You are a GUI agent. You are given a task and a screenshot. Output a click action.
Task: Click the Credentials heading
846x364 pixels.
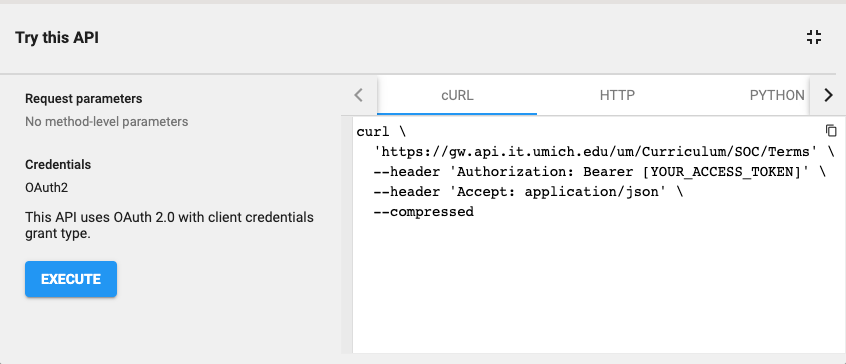pyautogui.click(x=58, y=164)
